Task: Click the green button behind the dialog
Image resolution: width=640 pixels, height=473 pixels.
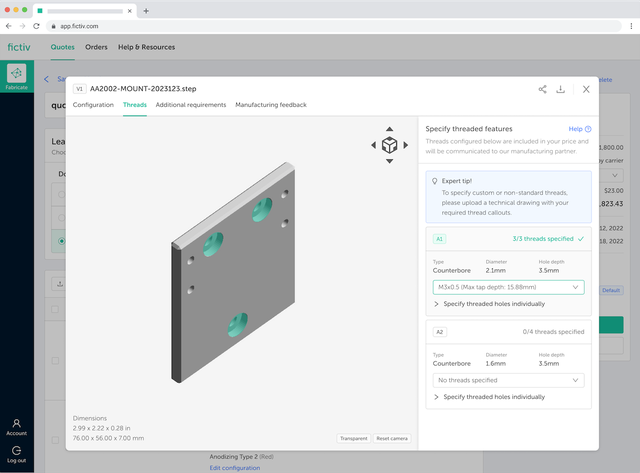Action: [x=611, y=325]
